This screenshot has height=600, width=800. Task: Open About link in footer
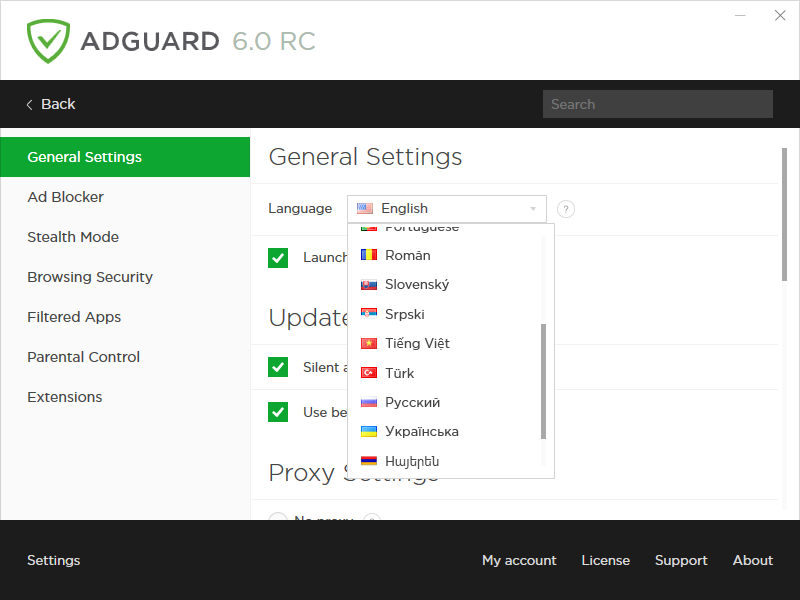tap(753, 560)
